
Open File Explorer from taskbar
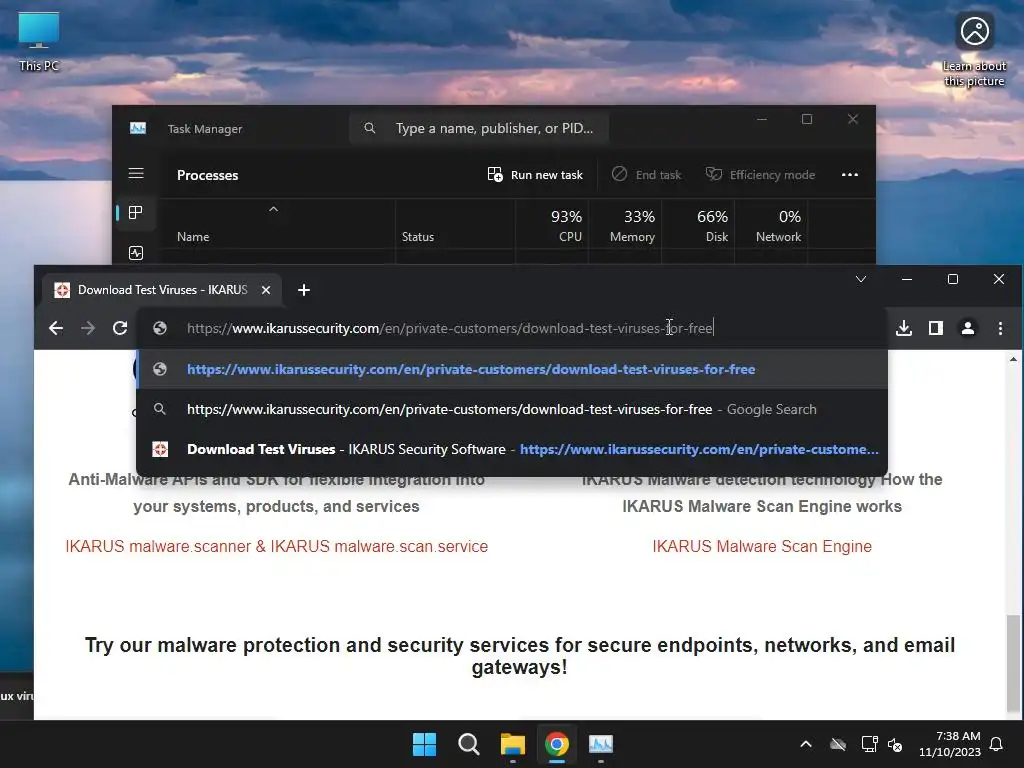click(513, 744)
